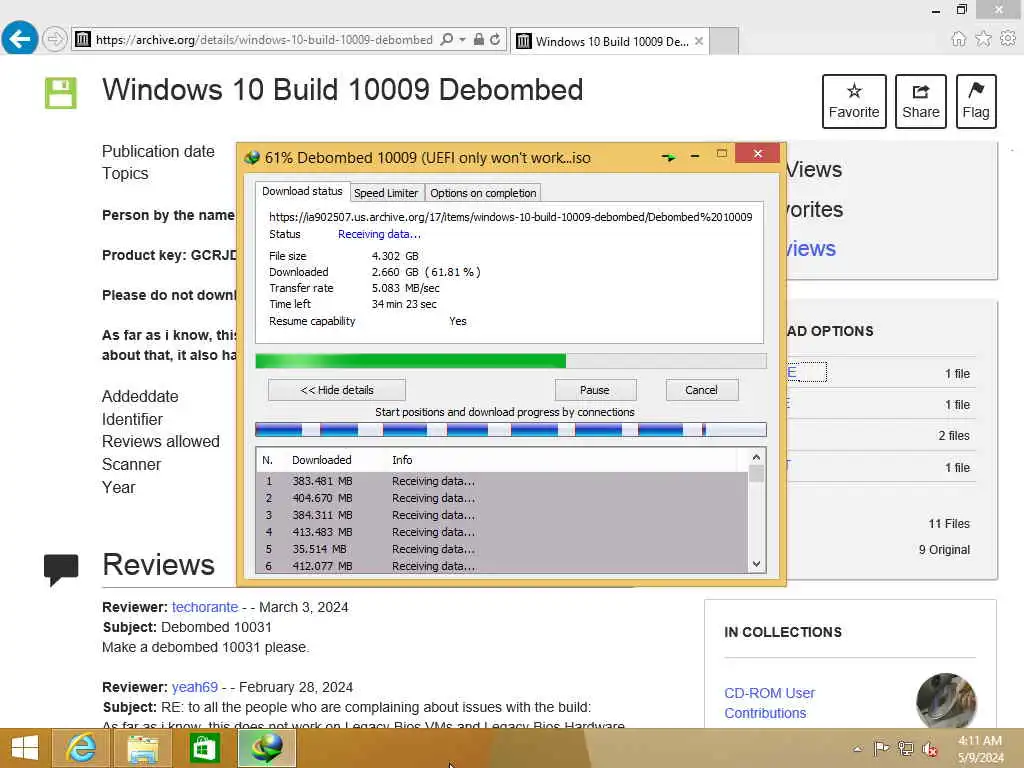Show hidden tray icons arrow

(x=857, y=748)
